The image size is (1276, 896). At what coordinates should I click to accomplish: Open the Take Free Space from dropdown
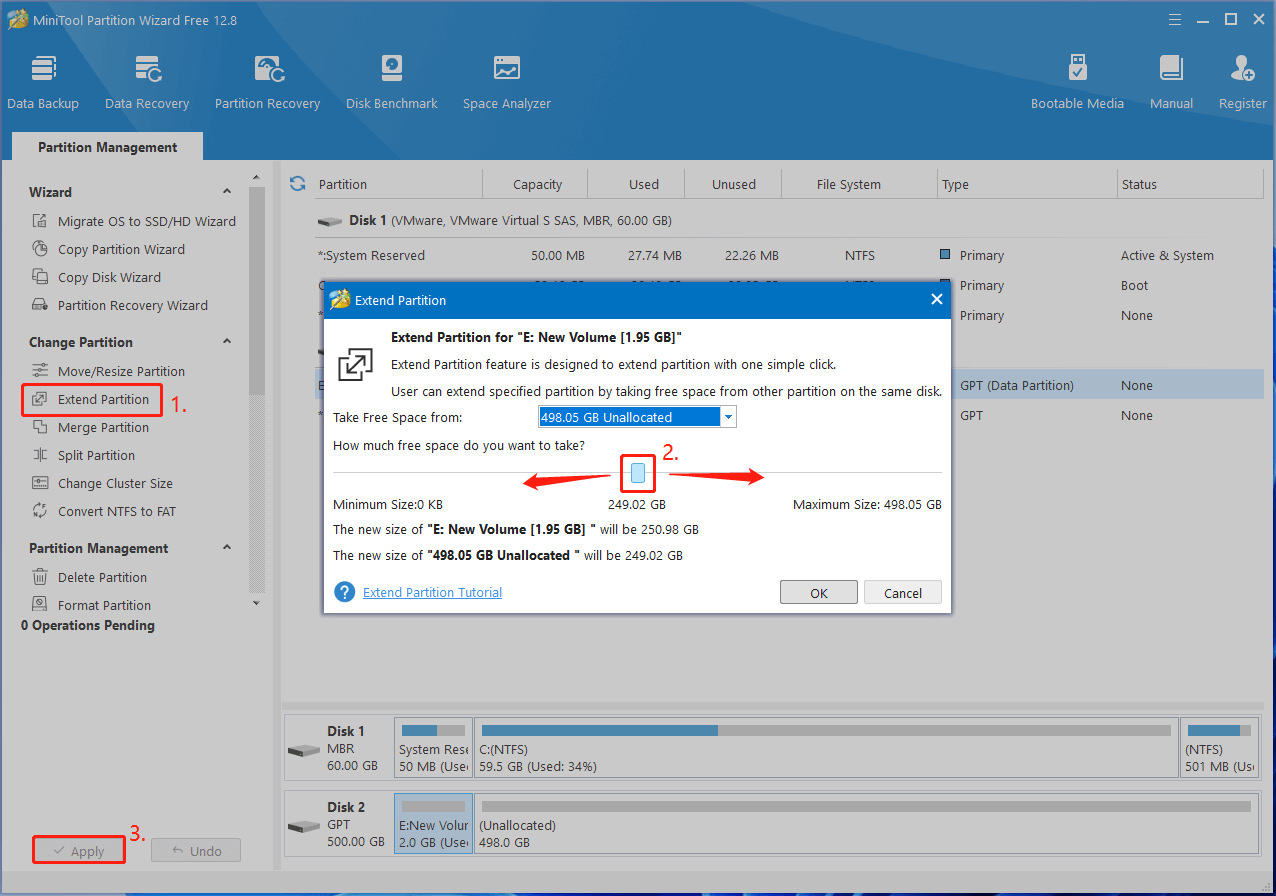click(x=728, y=417)
